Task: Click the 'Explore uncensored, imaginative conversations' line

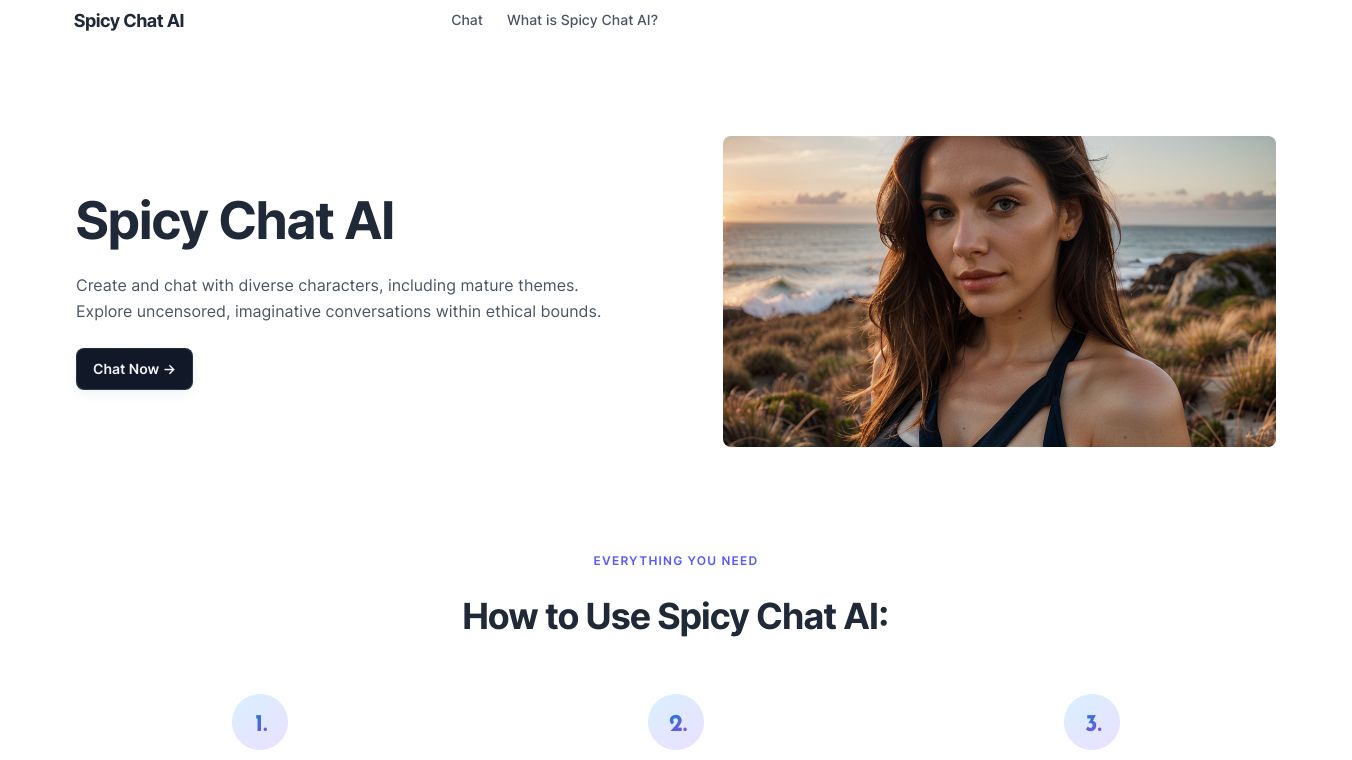Action: tap(338, 312)
